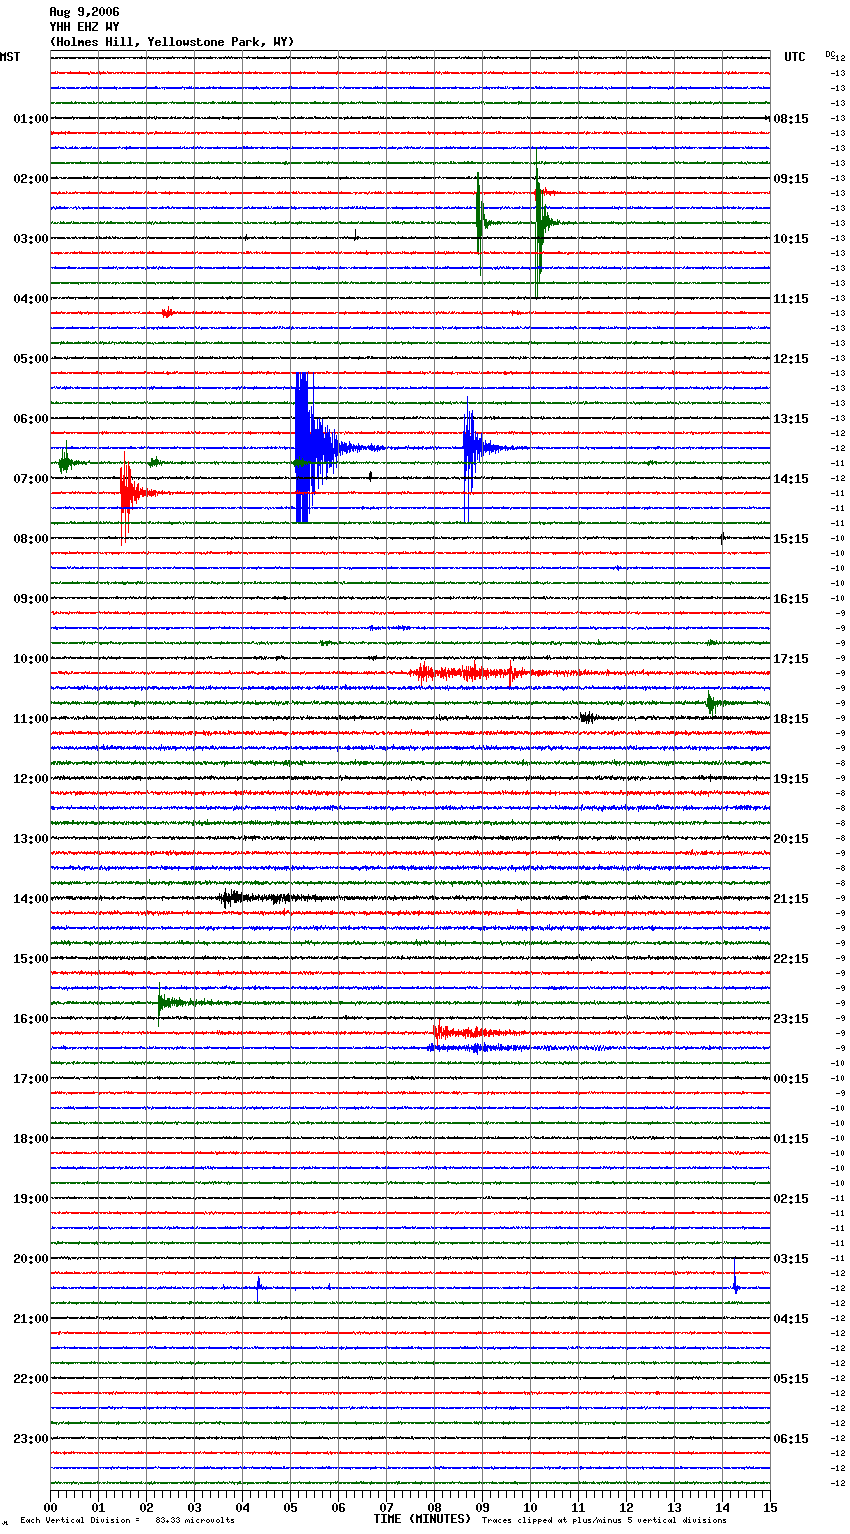Click the '11' minute tick label
The image size is (850, 1534).
click(x=578, y=1507)
